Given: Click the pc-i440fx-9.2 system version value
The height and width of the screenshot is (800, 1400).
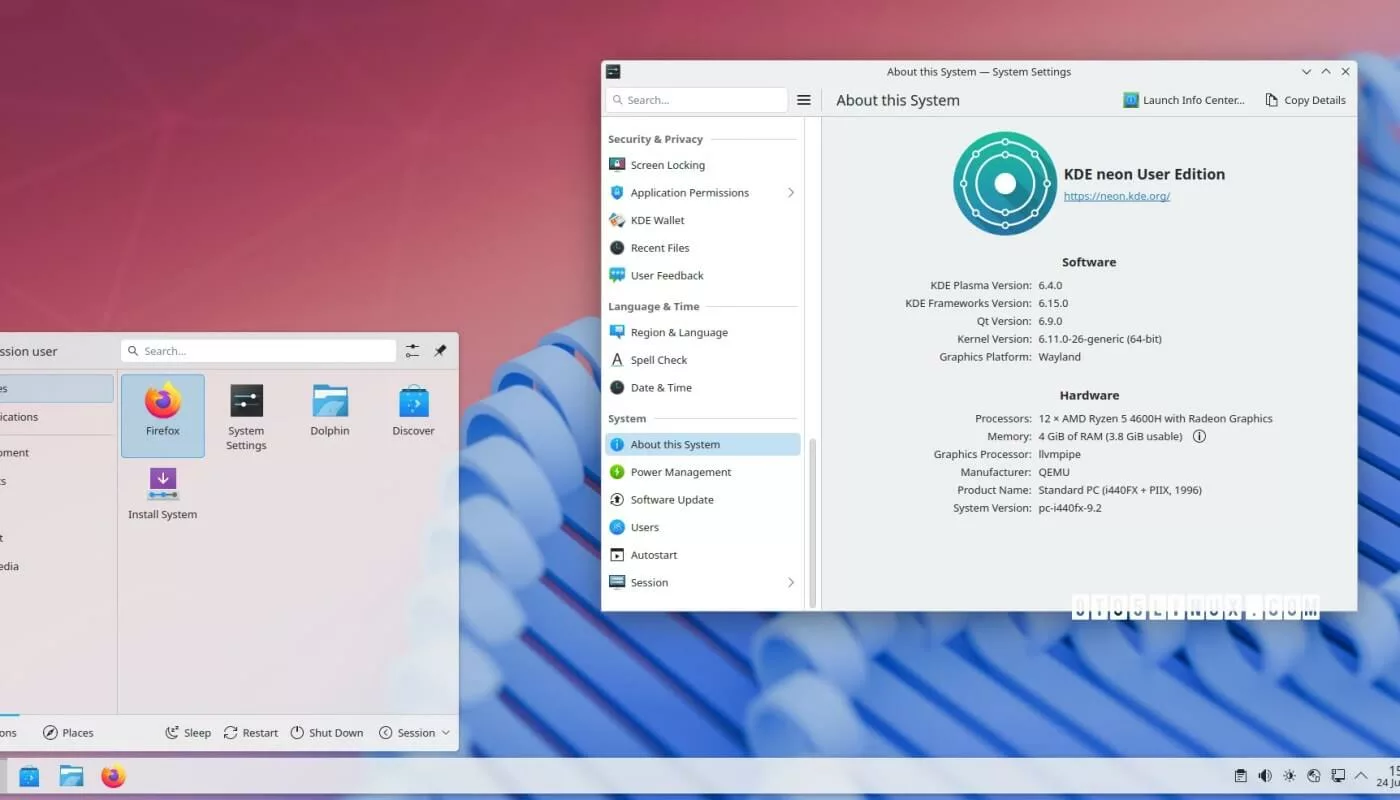Looking at the screenshot, I should [x=1070, y=508].
